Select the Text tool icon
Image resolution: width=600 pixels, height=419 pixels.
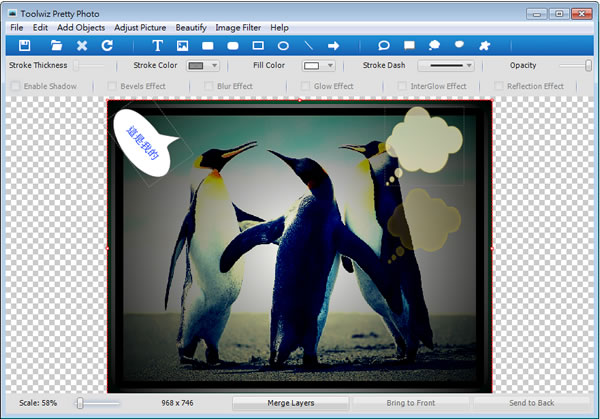click(x=157, y=46)
